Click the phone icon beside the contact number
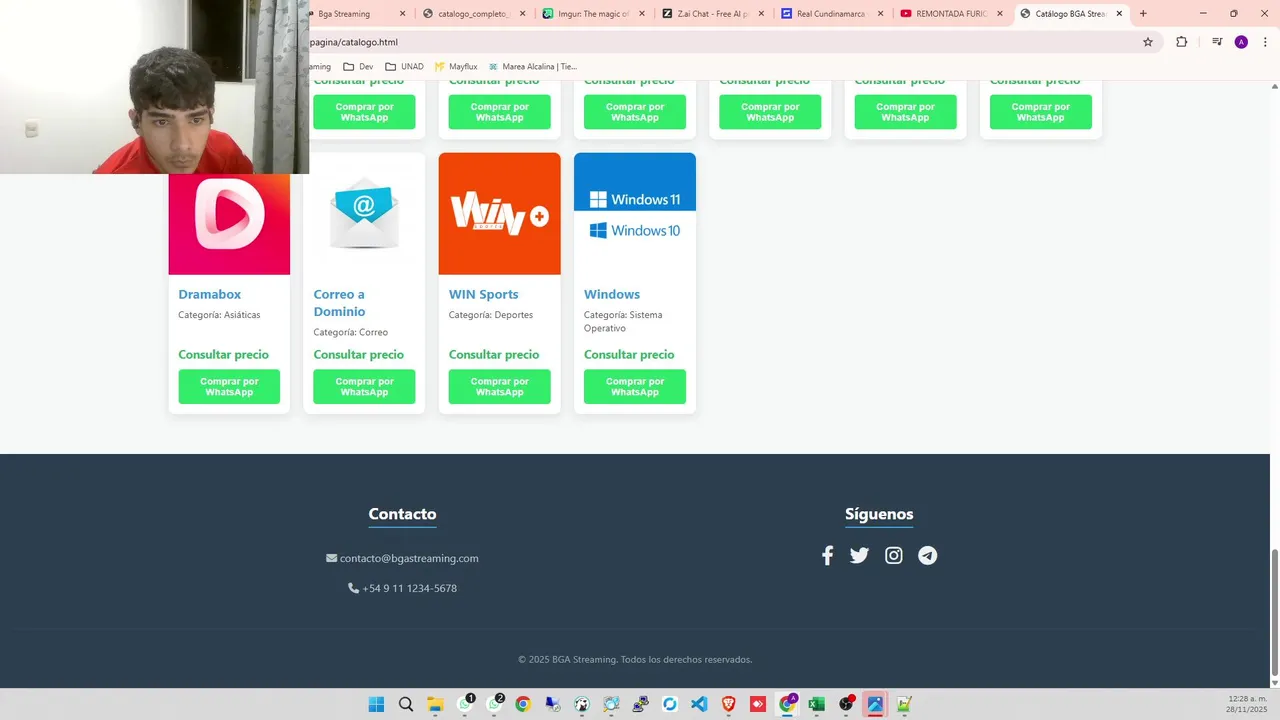The height and width of the screenshot is (720, 1280). [353, 588]
